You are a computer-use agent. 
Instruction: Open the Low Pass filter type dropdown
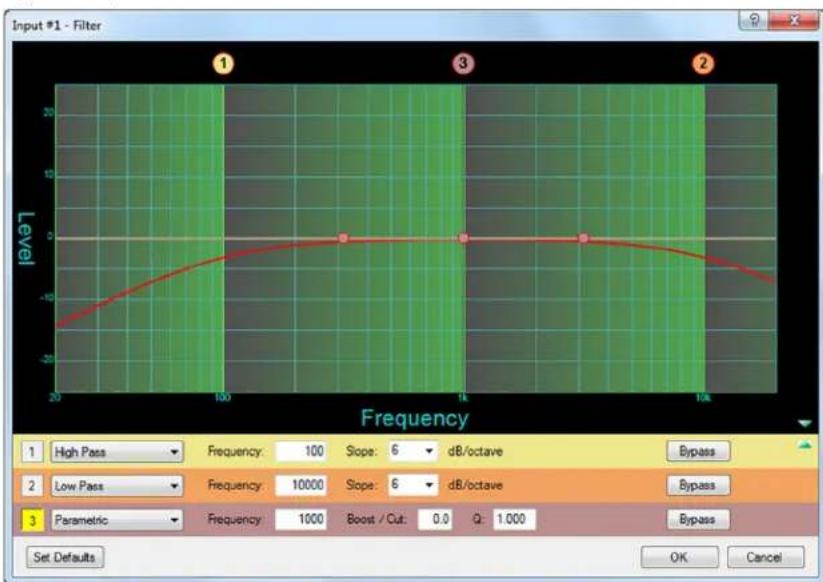[117, 486]
